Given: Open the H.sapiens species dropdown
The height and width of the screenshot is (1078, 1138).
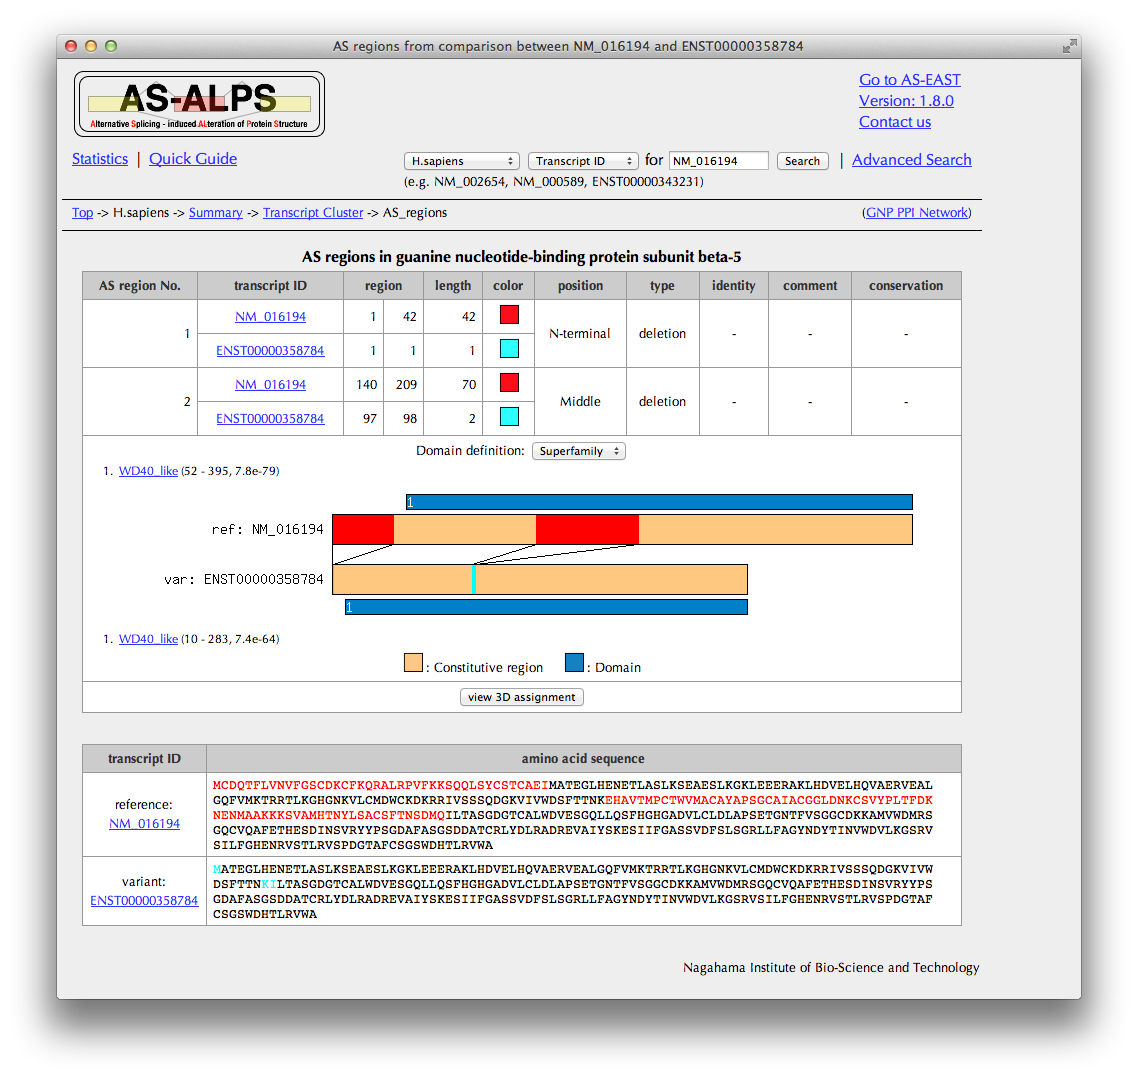Looking at the screenshot, I should pyautogui.click(x=462, y=161).
